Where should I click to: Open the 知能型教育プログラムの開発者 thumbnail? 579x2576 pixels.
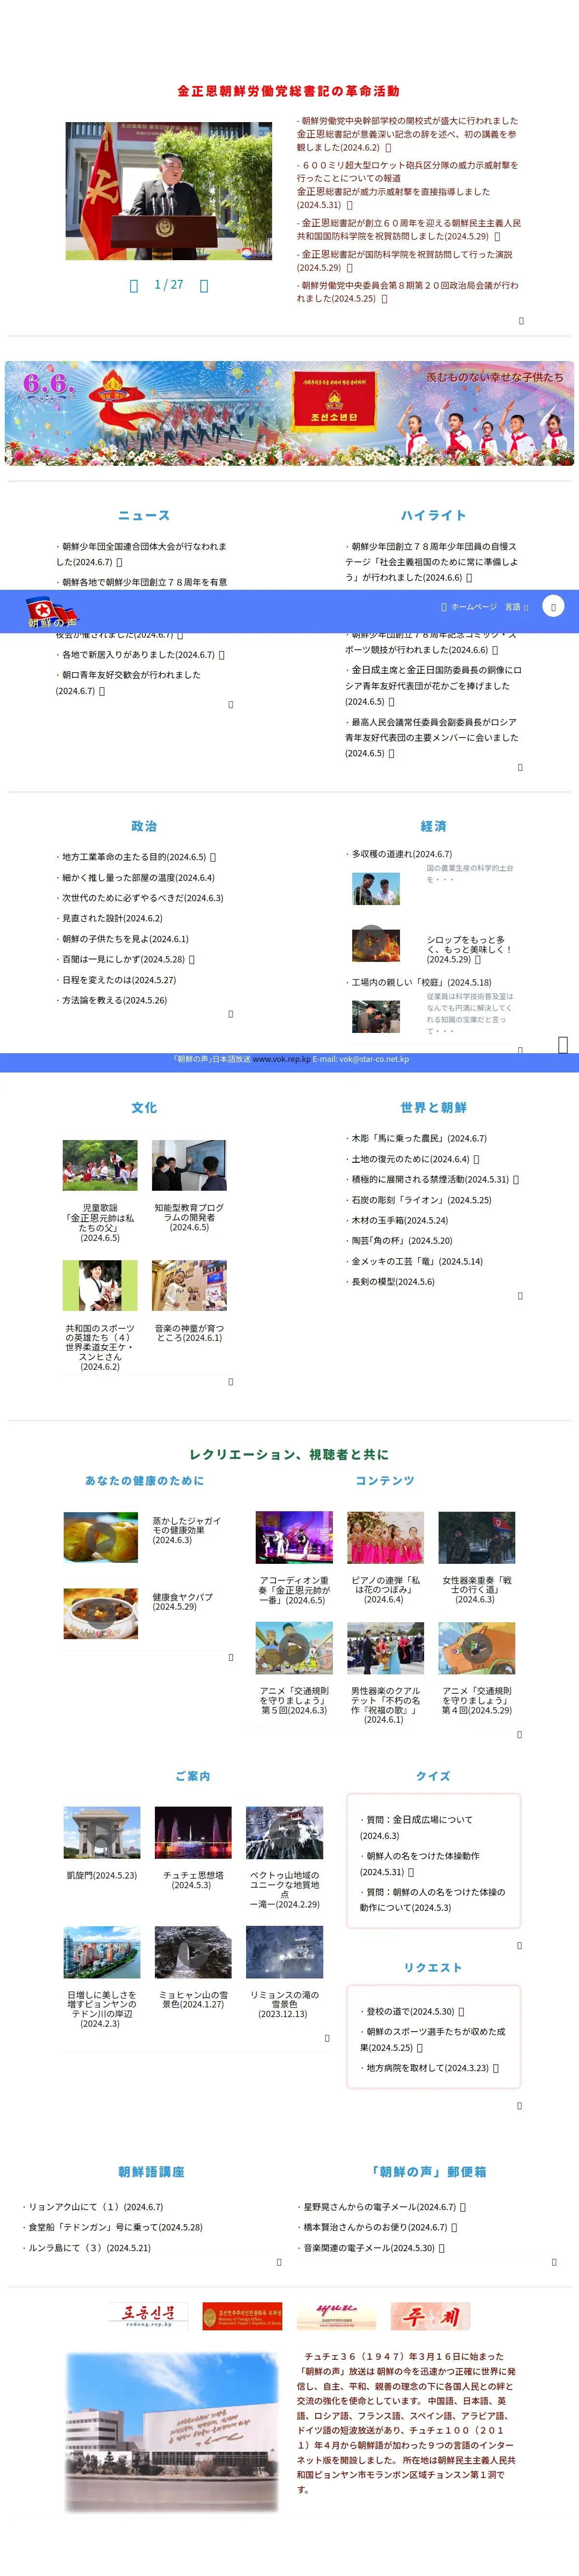click(189, 1165)
